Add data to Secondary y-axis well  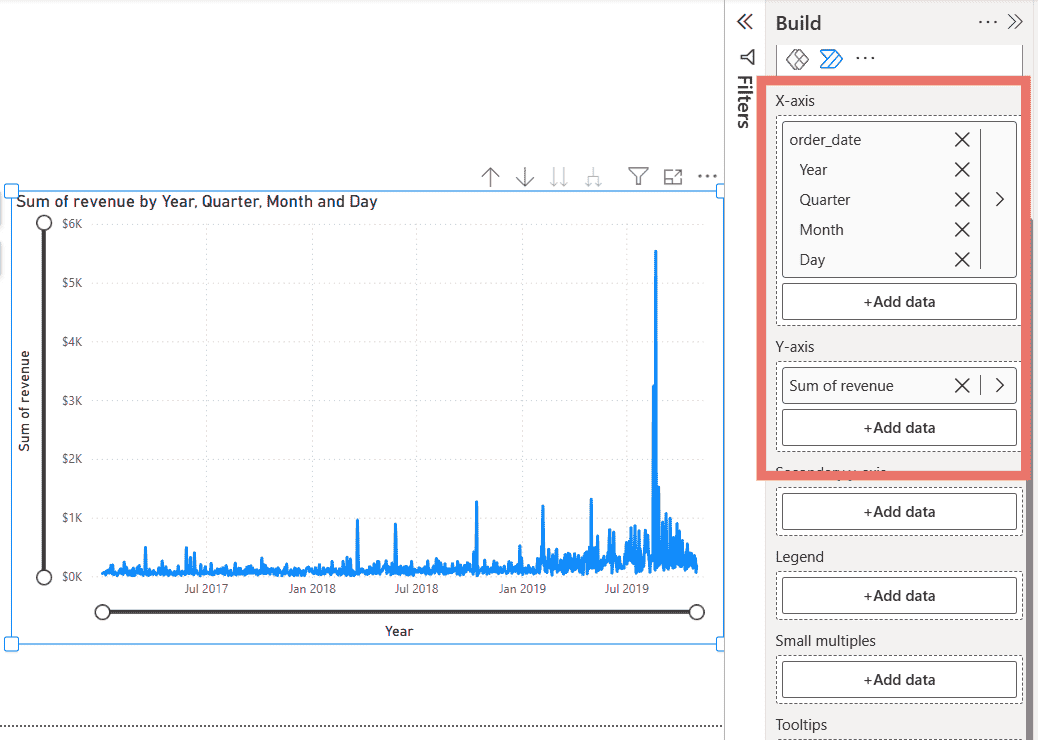coord(899,512)
